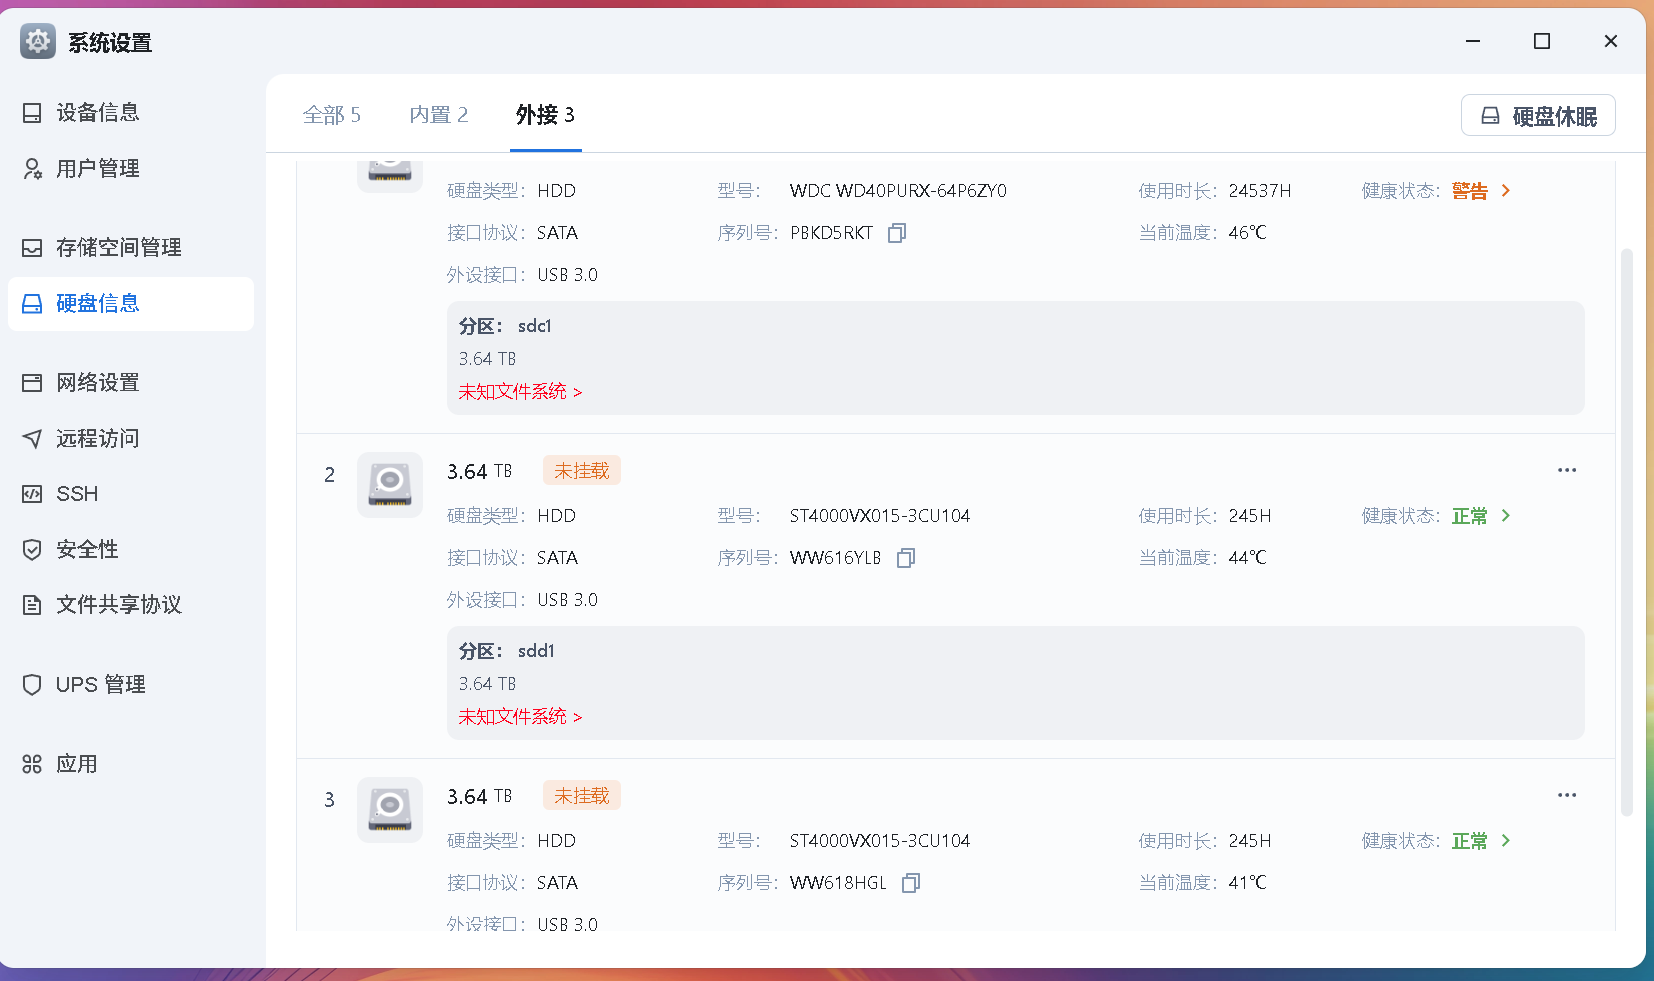Open 设备信息 in the sidebar
The width and height of the screenshot is (1654, 981).
coord(130,112)
